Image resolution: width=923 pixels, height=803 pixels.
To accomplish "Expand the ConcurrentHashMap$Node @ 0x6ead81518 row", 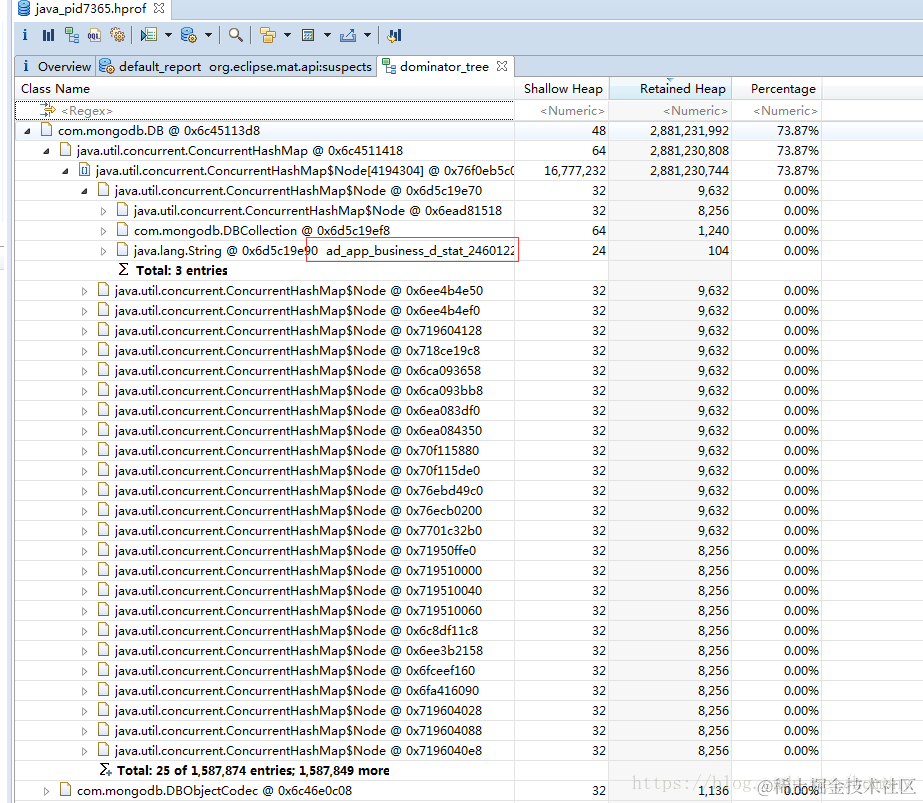I will (x=104, y=211).
